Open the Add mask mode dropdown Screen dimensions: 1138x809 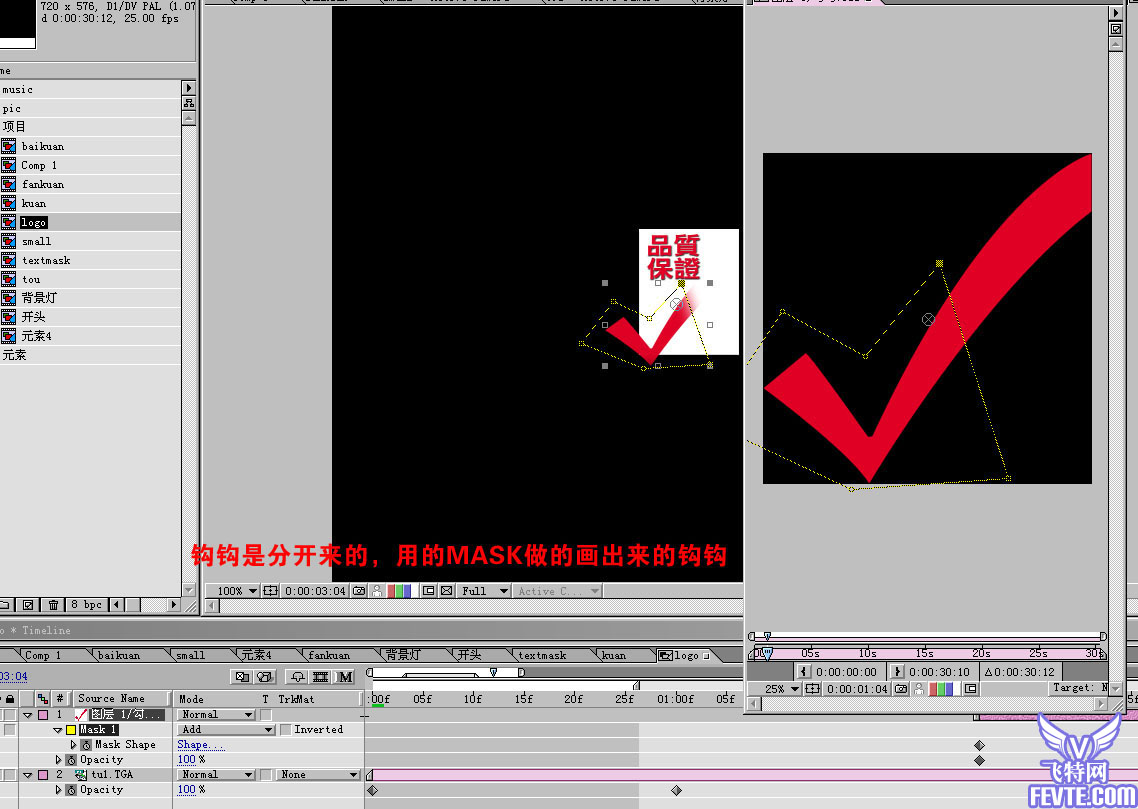point(226,730)
